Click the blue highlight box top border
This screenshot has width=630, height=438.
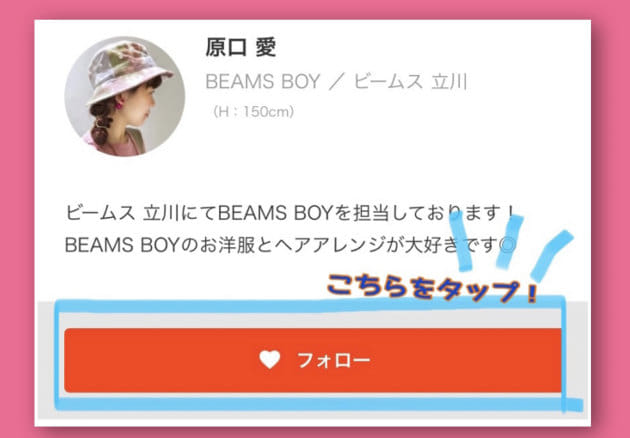(309, 305)
